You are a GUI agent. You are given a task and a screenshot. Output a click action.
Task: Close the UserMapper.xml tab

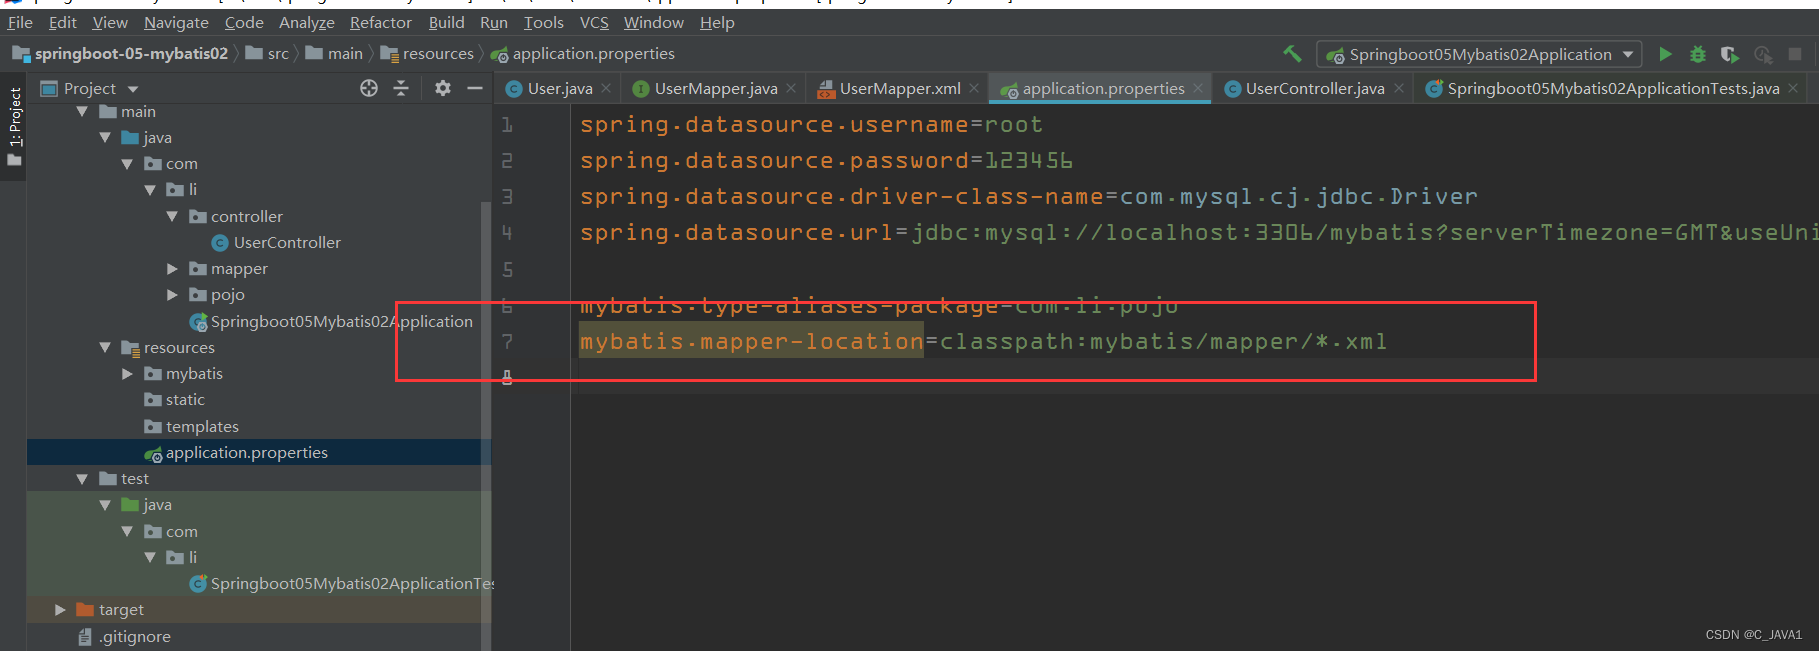(x=974, y=89)
